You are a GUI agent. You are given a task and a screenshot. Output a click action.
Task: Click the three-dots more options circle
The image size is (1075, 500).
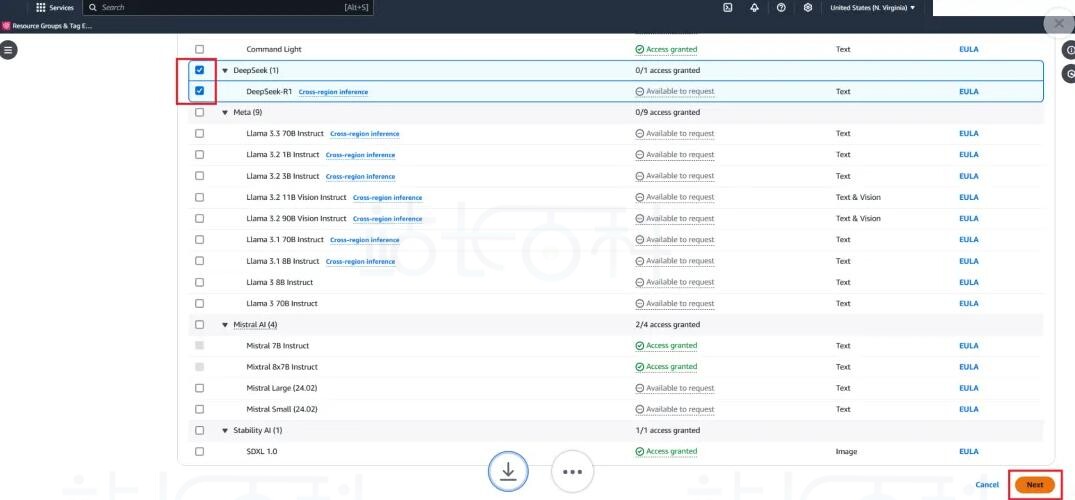click(x=572, y=472)
